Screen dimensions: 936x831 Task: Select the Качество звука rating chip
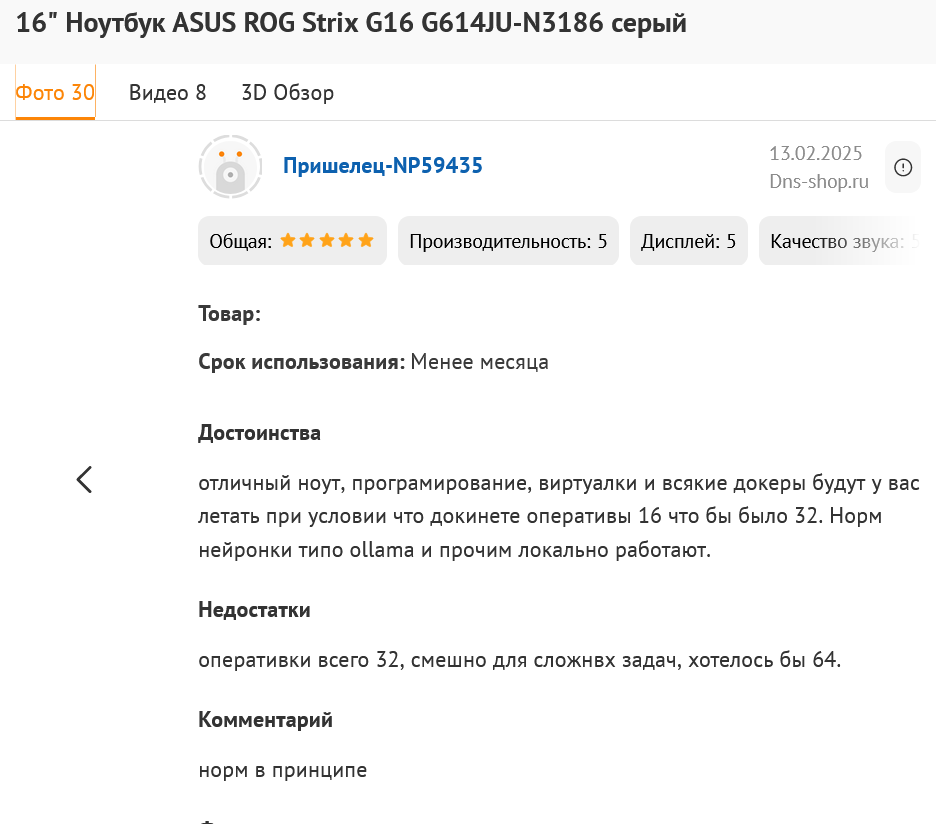pyautogui.click(x=840, y=241)
